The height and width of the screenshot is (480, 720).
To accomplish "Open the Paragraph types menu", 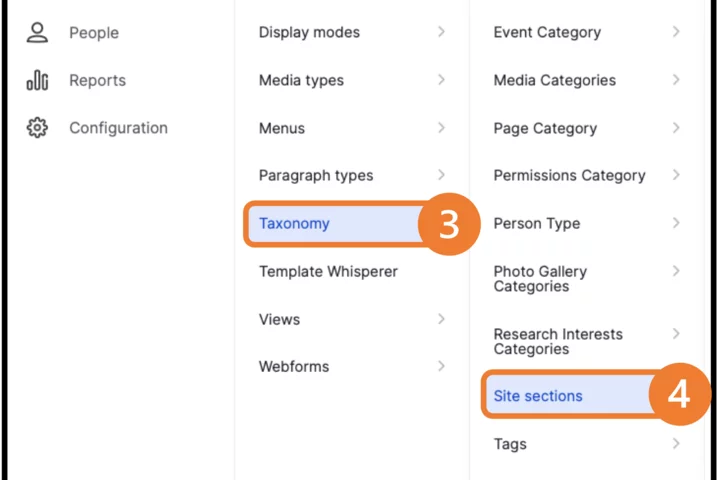I will pyautogui.click(x=316, y=175).
